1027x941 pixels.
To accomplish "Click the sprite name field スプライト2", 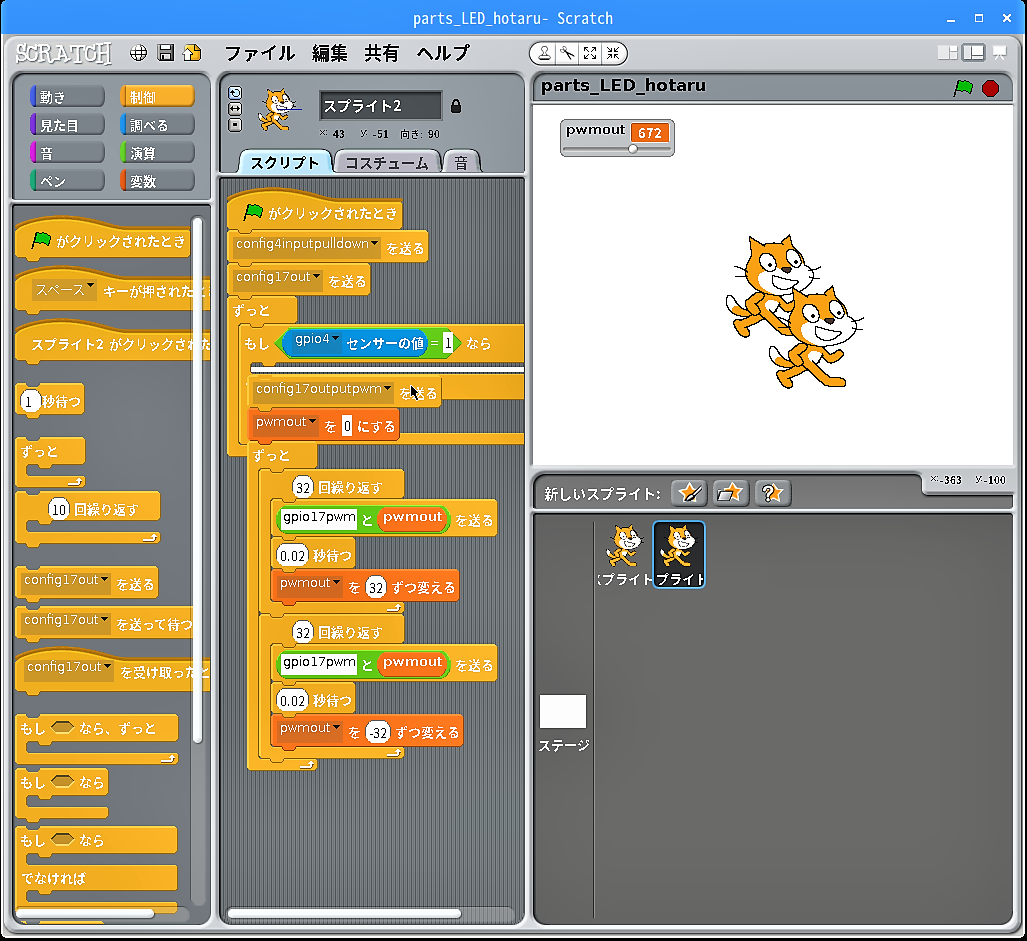I will pyautogui.click(x=381, y=105).
